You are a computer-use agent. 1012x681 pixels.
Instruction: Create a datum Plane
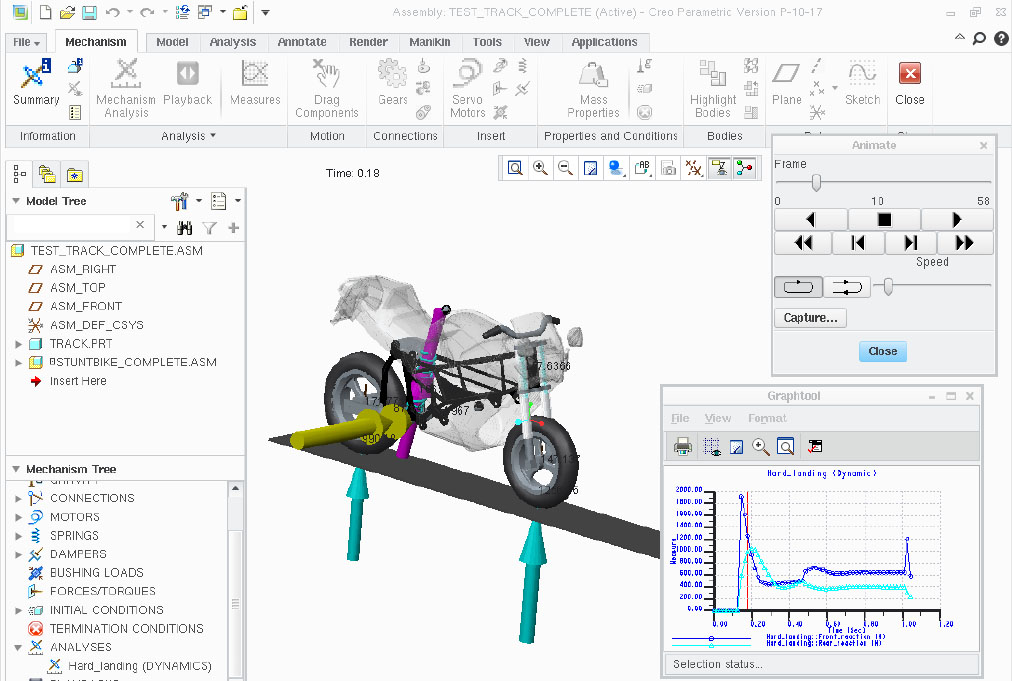(x=786, y=82)
